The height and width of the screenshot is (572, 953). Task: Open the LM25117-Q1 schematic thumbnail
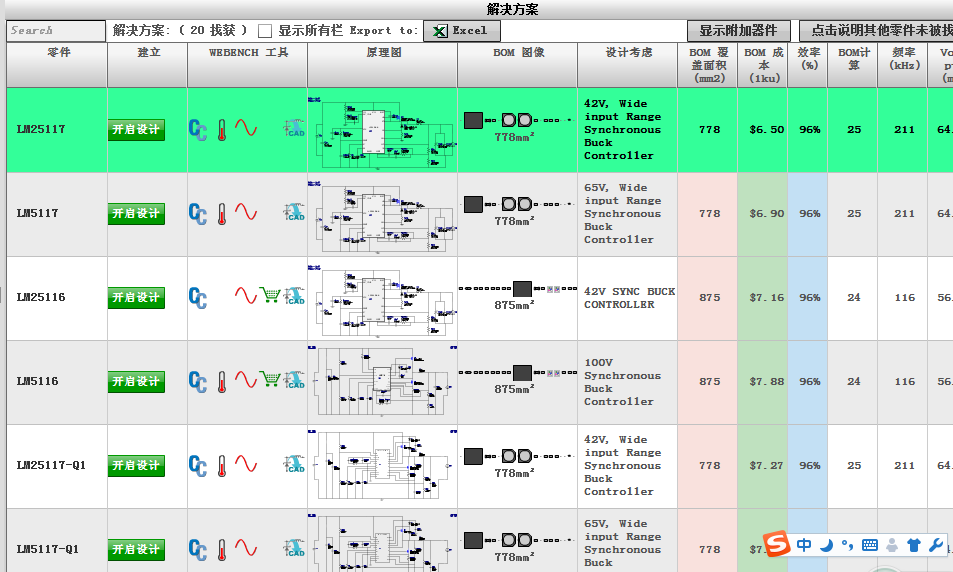(x=382, y=465)
